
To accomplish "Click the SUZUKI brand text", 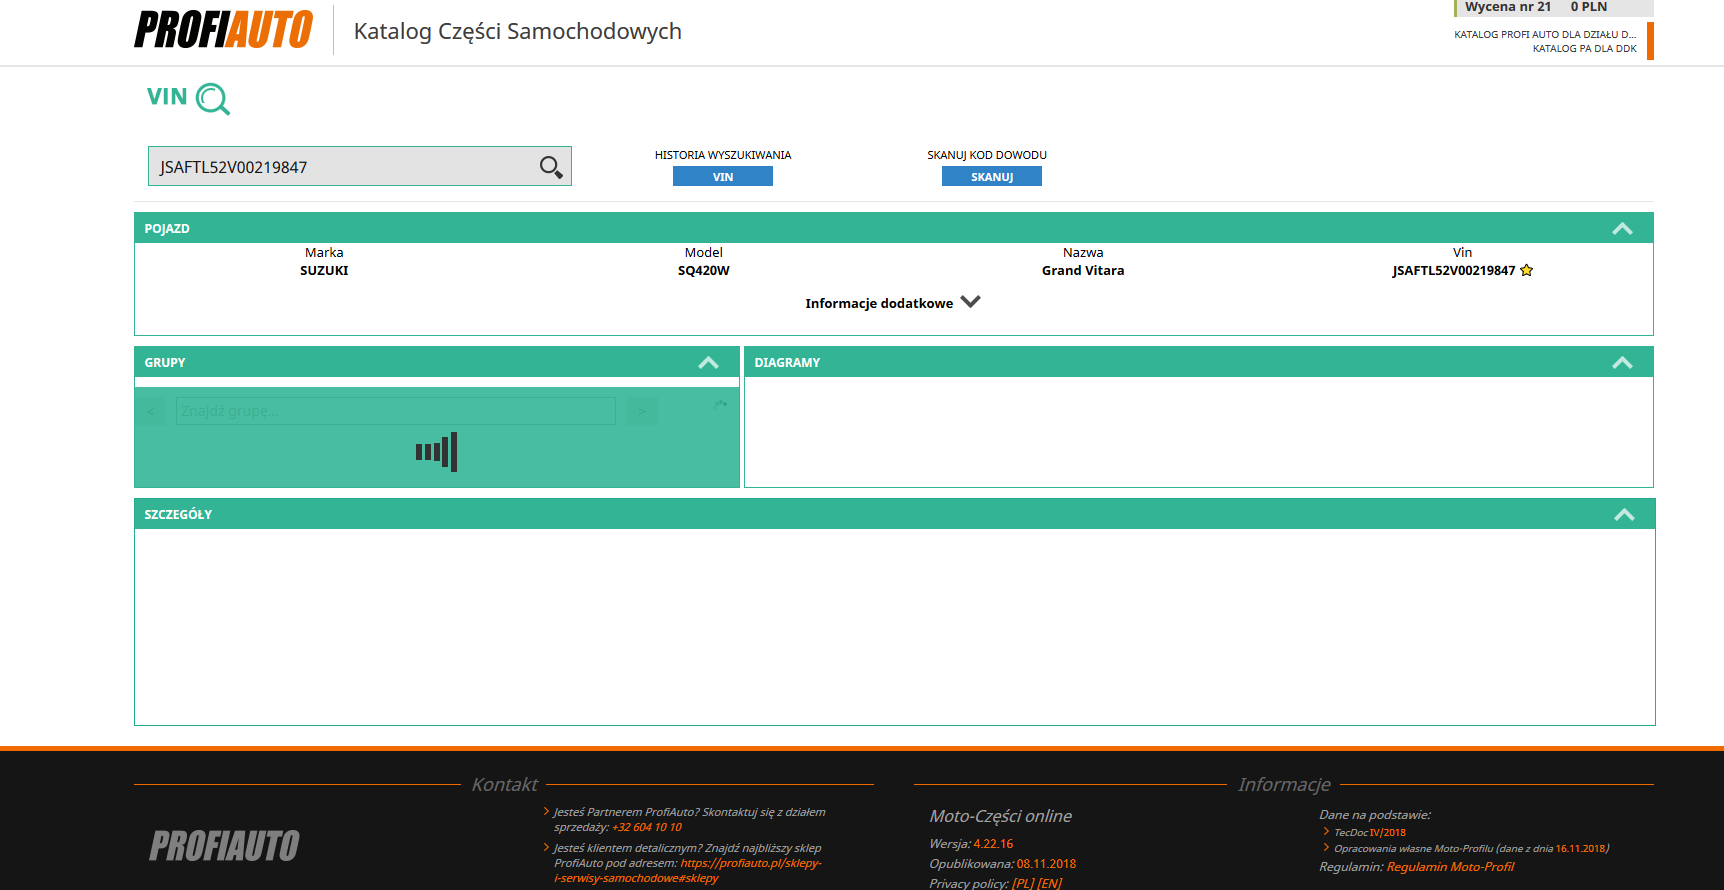I will coord(324,271).
